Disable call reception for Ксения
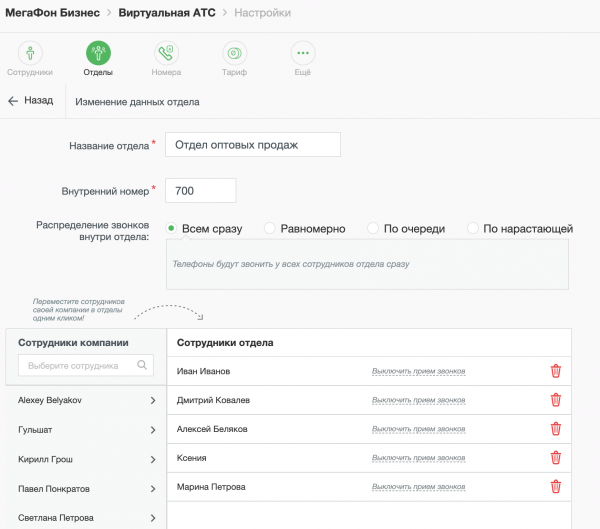 418,458
